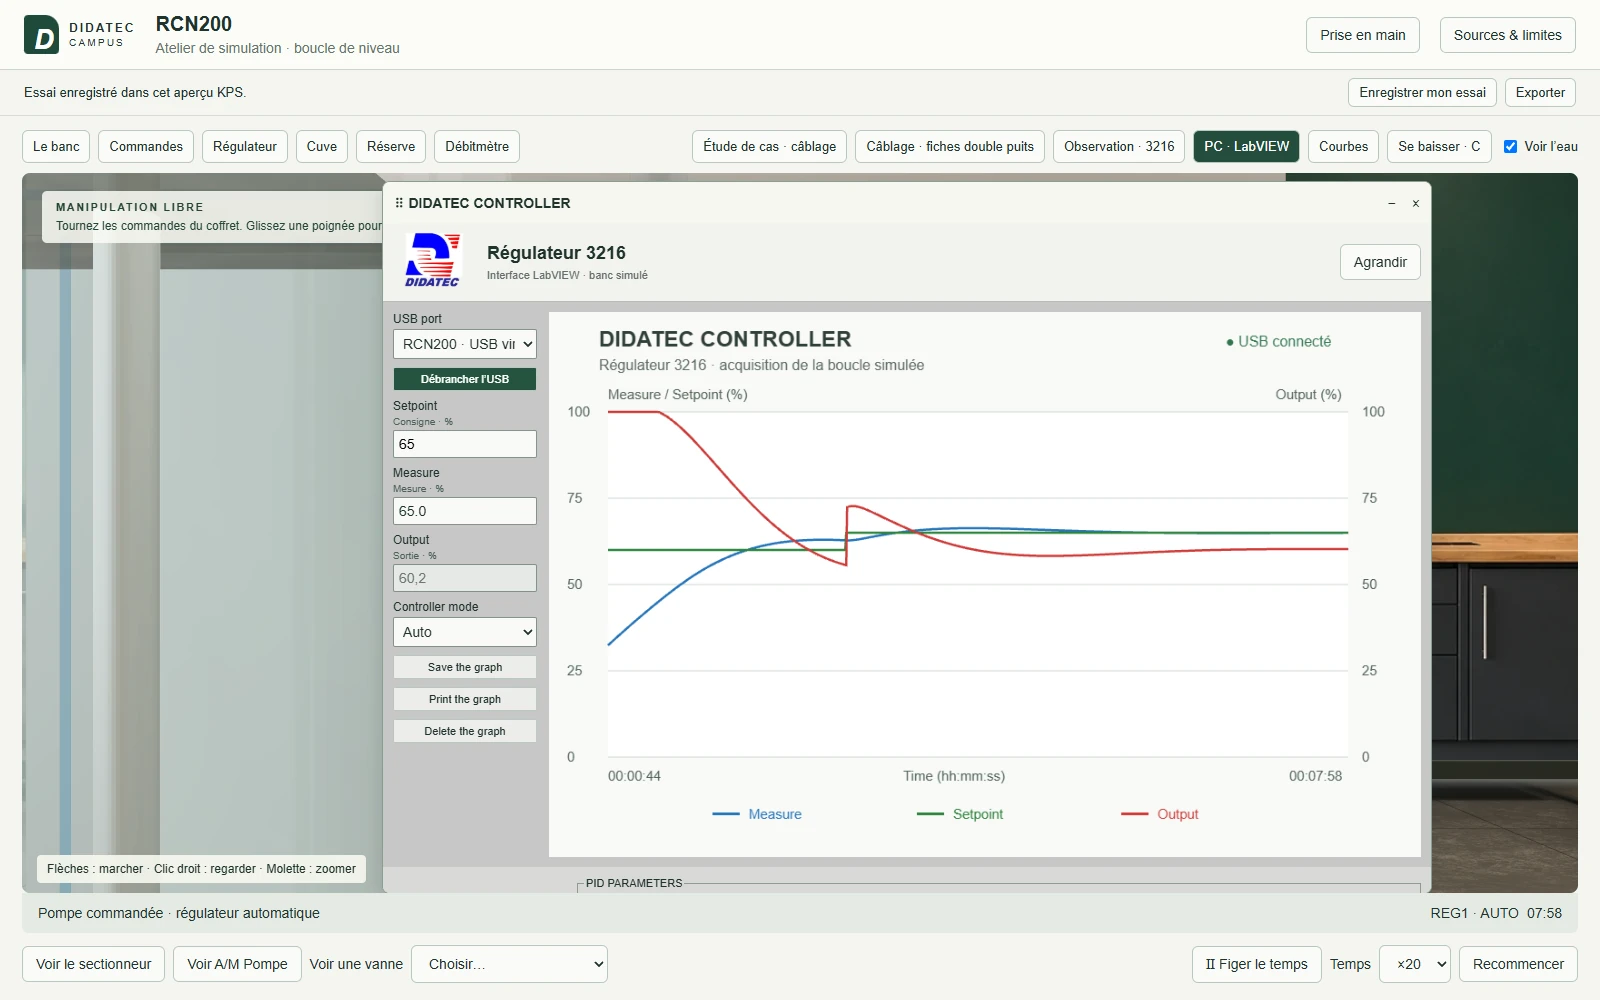Select the Régulateur tab

pos(245,146)
